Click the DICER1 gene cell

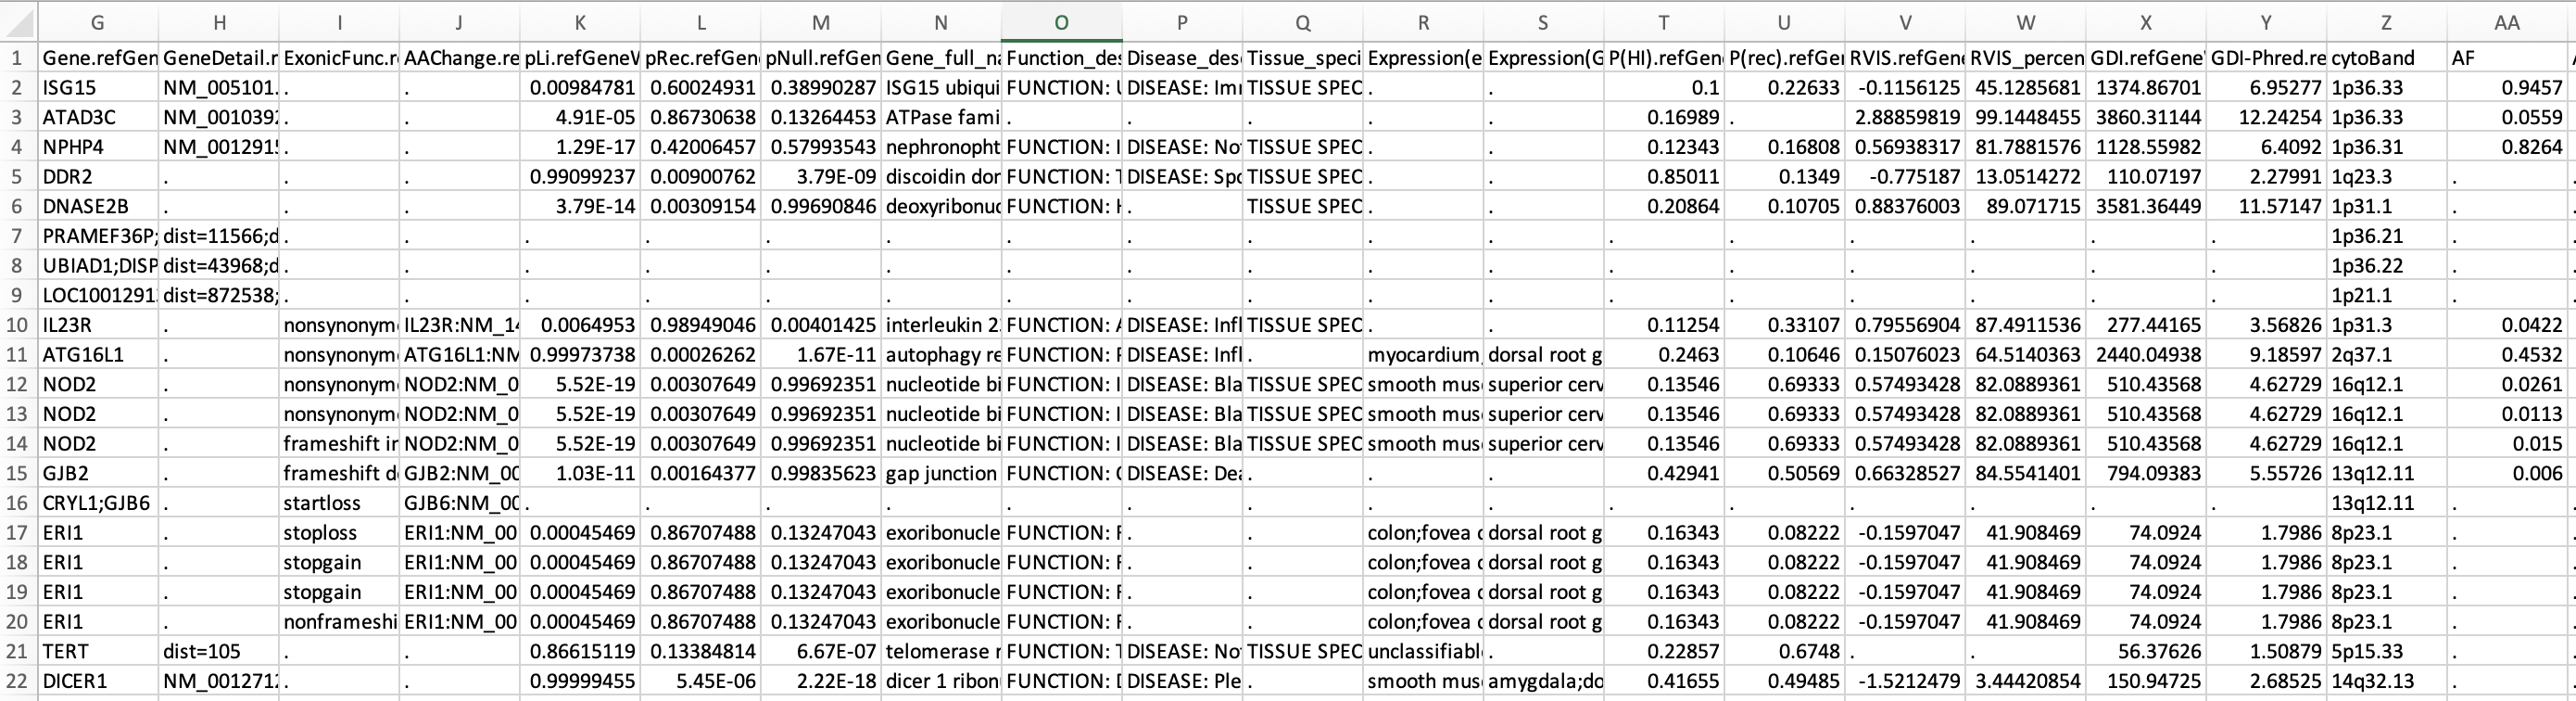[98, 681]
